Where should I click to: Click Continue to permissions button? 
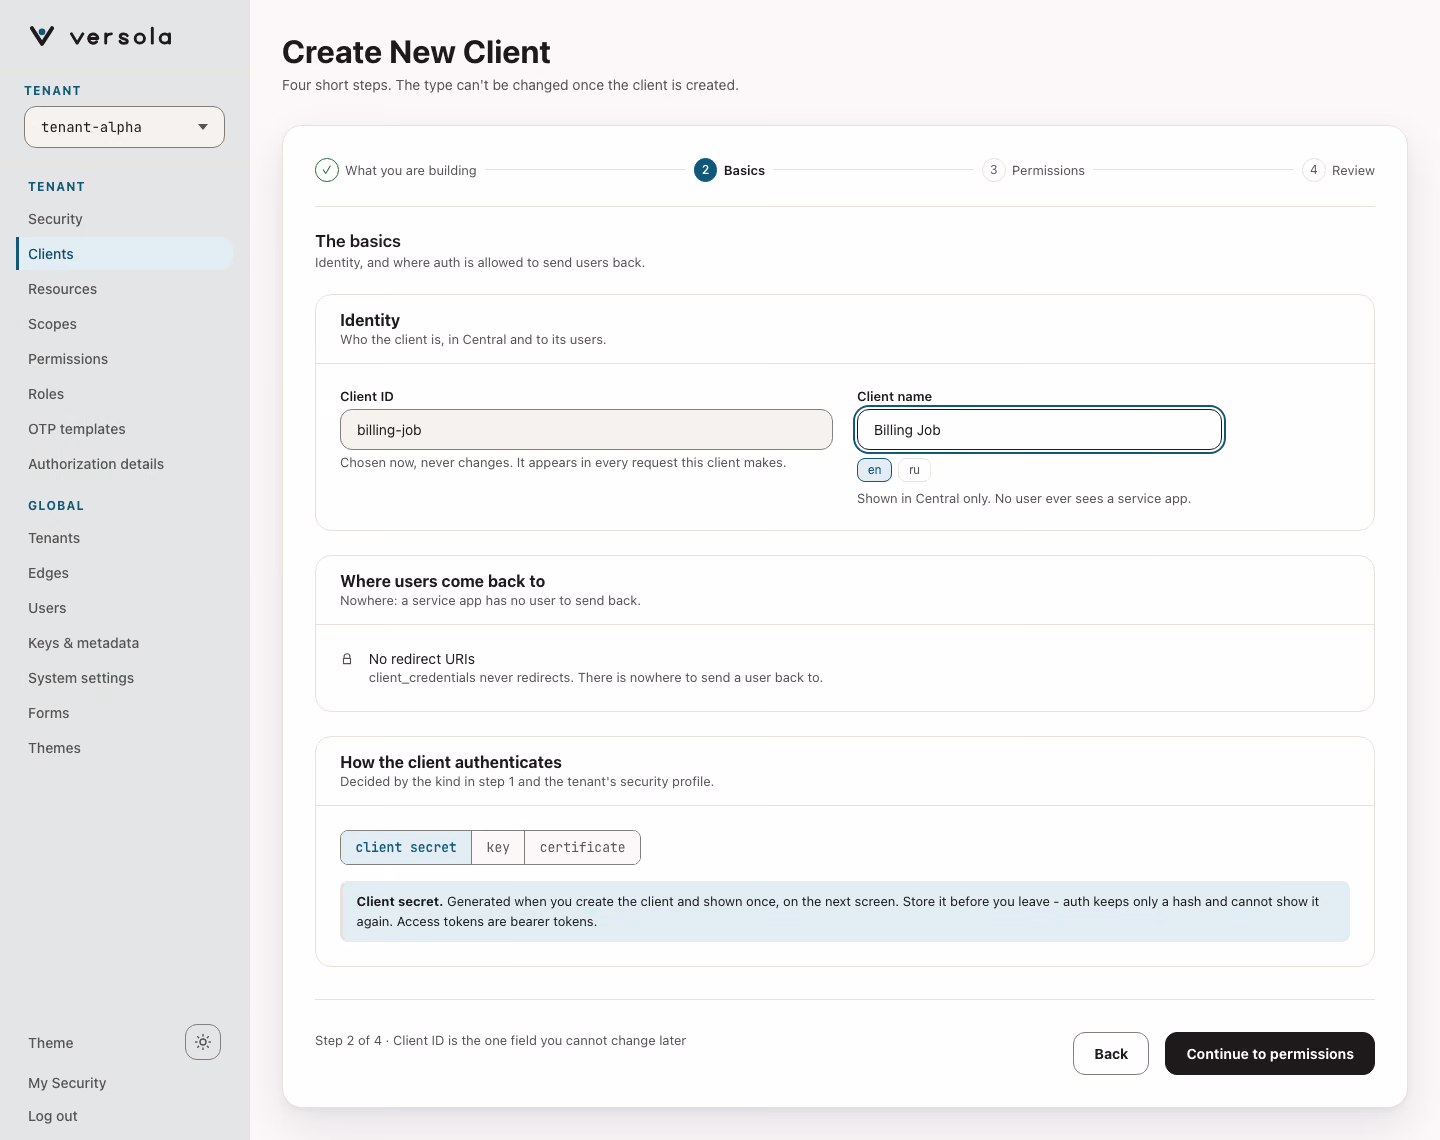[1270, 1053]
